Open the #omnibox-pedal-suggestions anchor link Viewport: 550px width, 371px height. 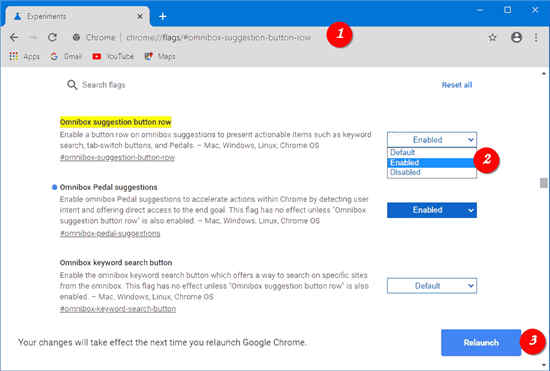pyautogui.click(x=110, y=234)
